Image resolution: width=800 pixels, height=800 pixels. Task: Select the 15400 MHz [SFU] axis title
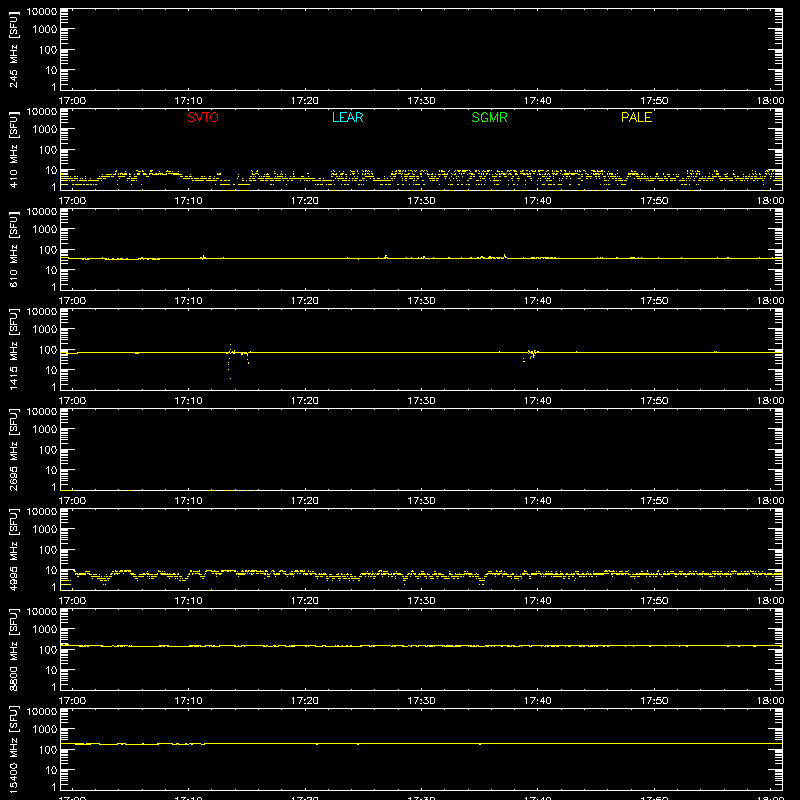(x=14, y=749)
